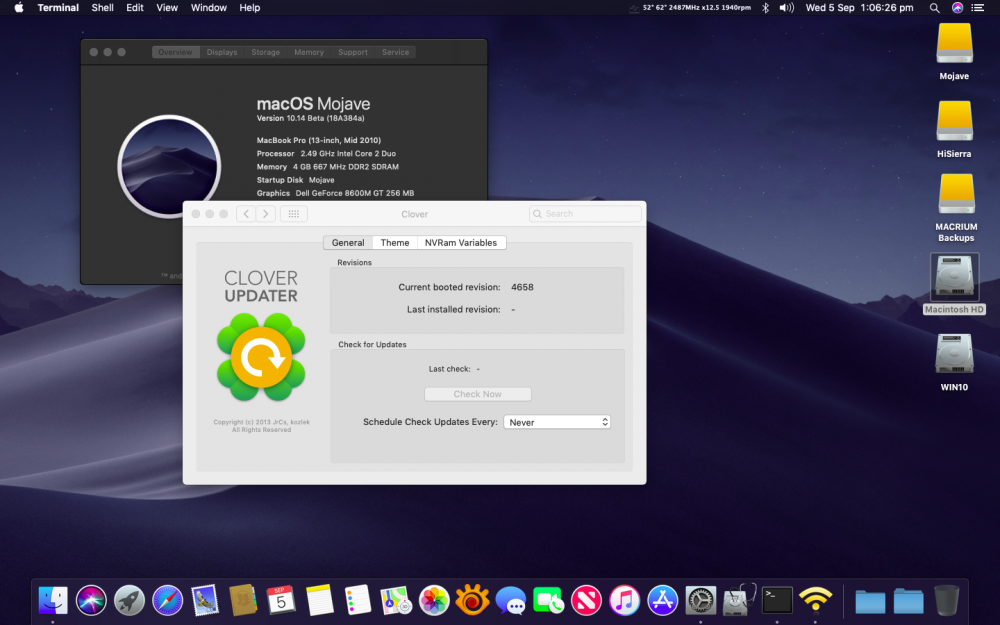Open Mail stamp icon in dock

click(205, 600)
